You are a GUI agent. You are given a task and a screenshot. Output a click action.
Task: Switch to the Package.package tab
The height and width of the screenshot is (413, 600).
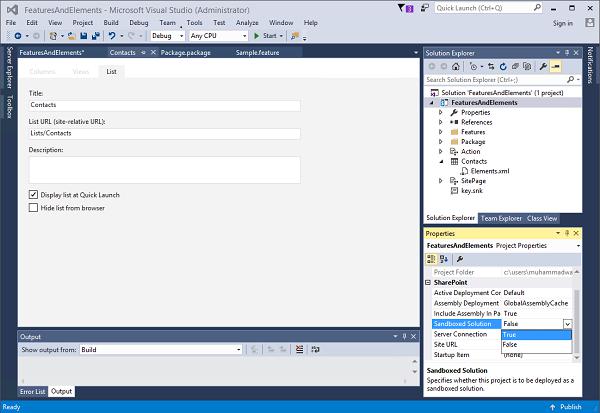pyautogui.click(x=186, y=52)
